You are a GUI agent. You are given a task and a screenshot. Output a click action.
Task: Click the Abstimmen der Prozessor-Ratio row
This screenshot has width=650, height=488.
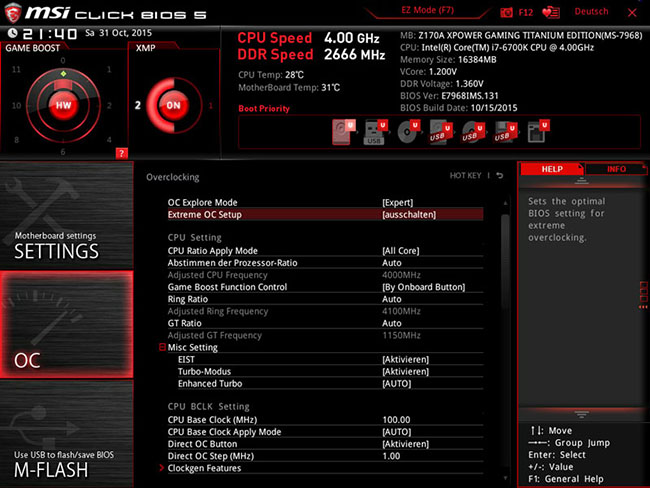pos(325,263)
